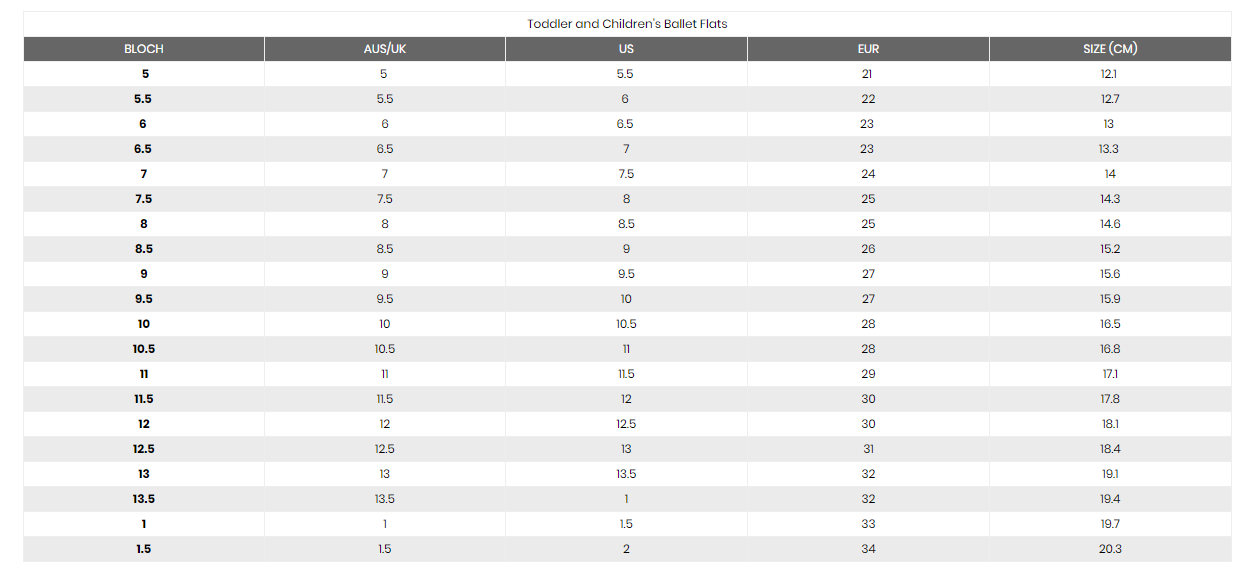1254x572 pixels.
Task: Select the 20.3 cm size cell
Action: click(x=1110, y=549)
